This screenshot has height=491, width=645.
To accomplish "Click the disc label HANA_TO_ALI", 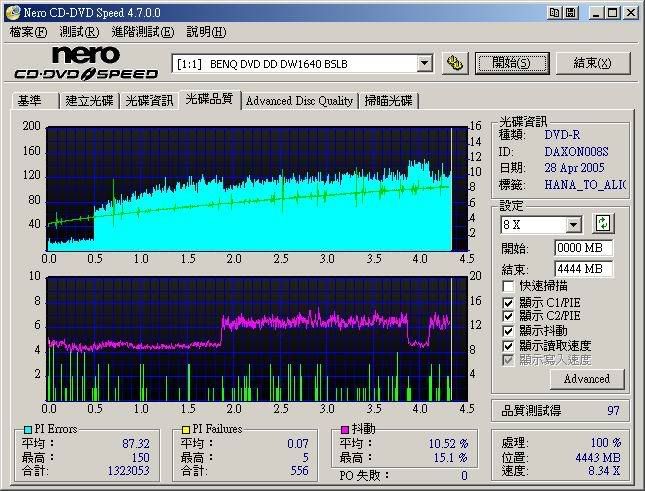I will click(585, 185).
